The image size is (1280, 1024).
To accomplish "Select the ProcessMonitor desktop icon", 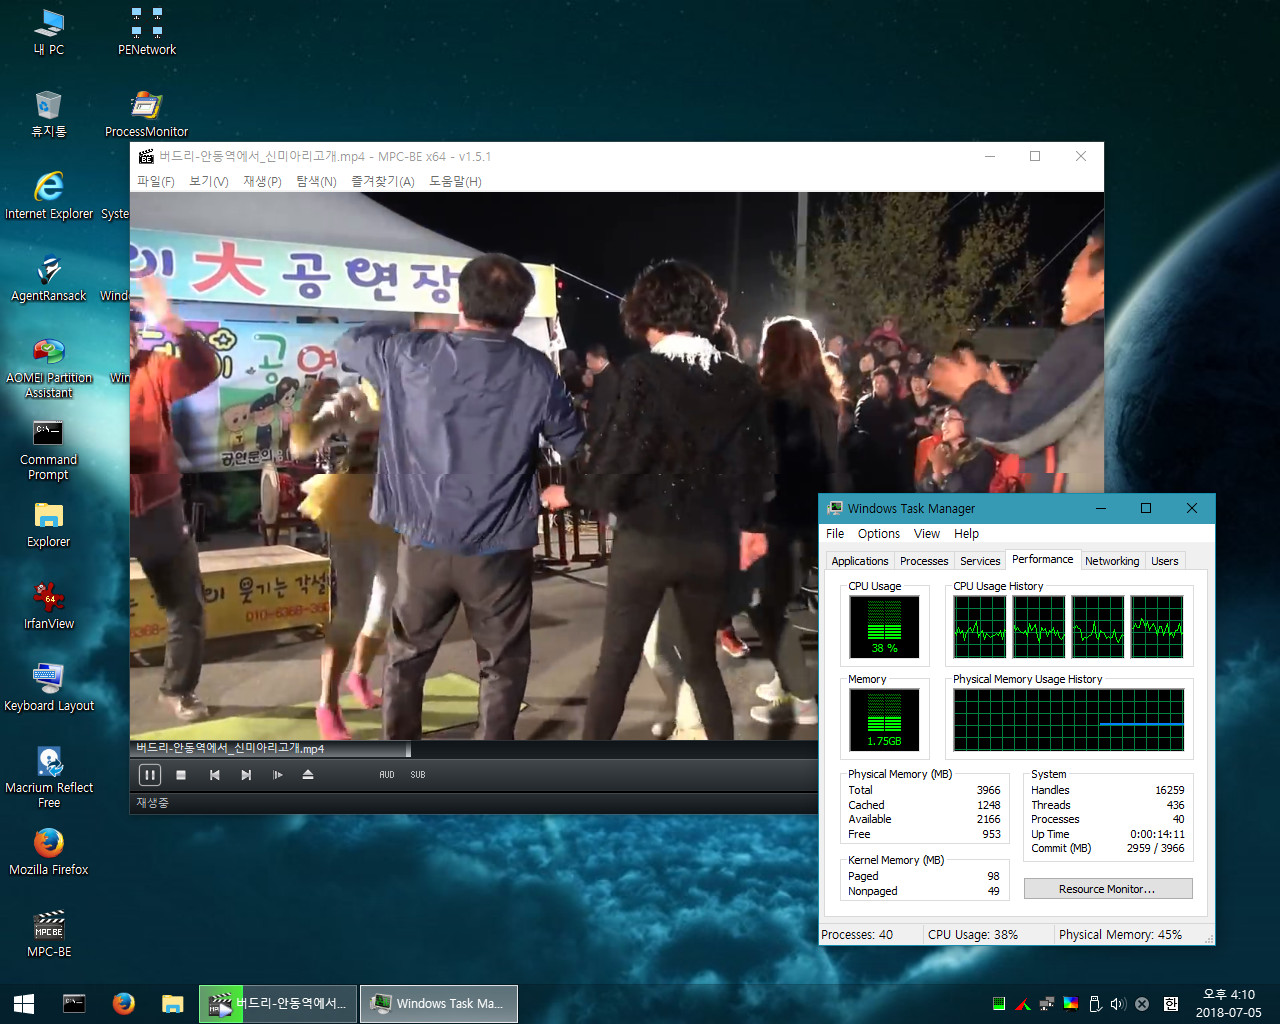I will pyautogui.click(x=147, y=114).
